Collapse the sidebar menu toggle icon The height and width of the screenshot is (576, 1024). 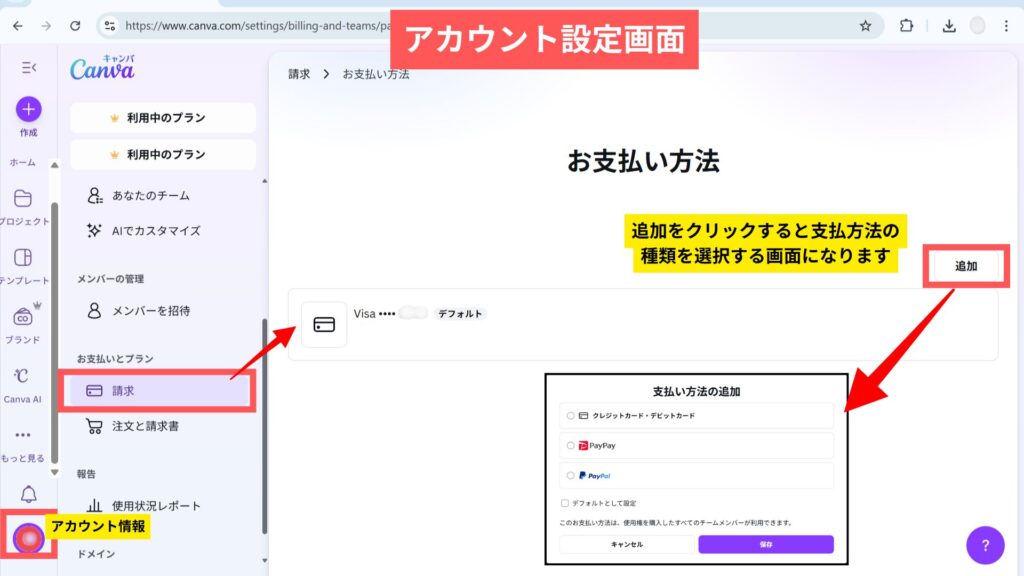tap(29, 67)
